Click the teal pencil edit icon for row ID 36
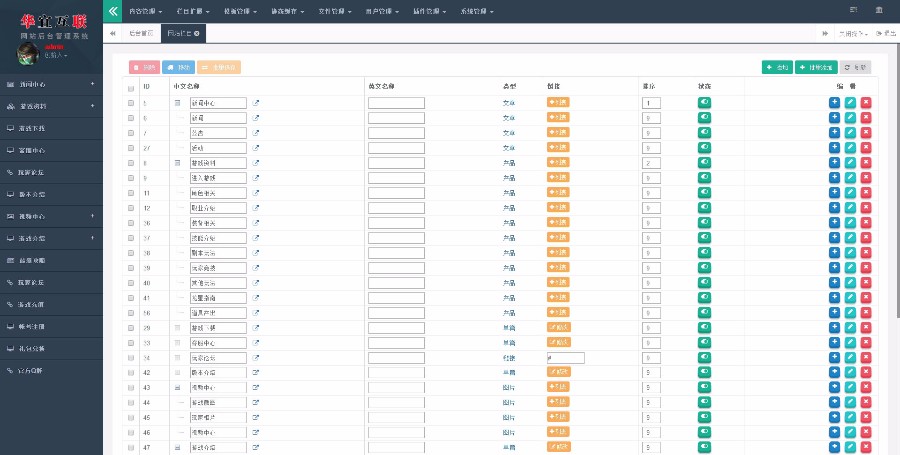The width and height of the screenshot is (900, 455). point(850,222)
